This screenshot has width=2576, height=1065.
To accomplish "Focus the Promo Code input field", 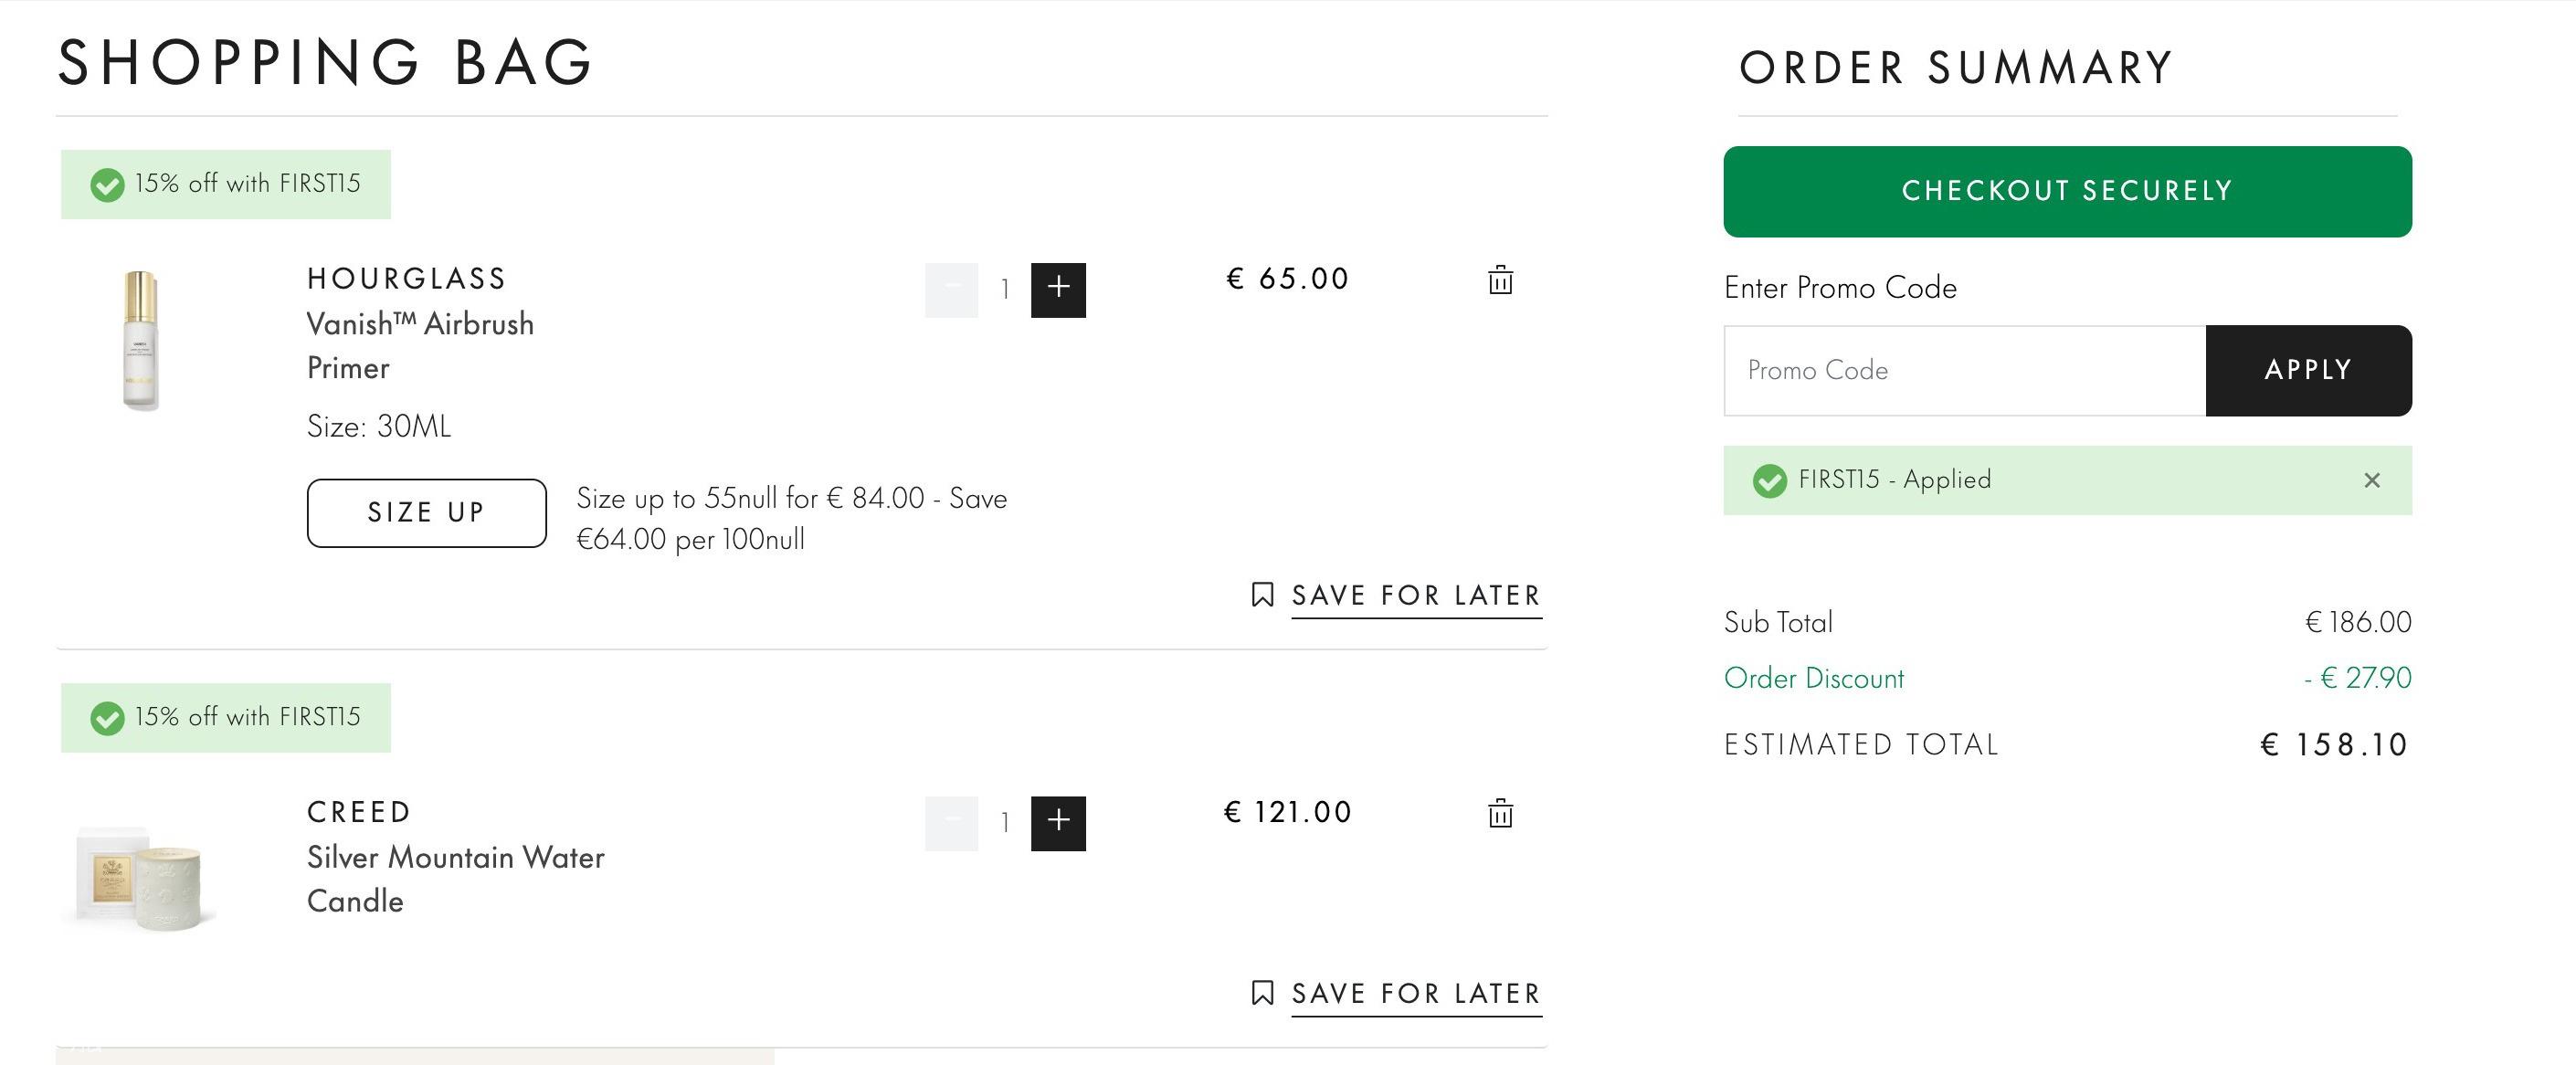I will 1964,370.
